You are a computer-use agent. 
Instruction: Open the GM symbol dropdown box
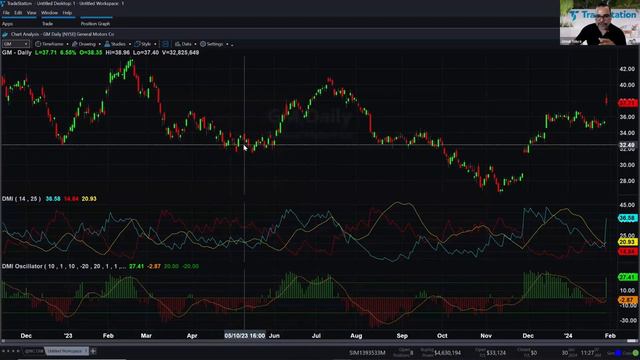coord(16,44)
